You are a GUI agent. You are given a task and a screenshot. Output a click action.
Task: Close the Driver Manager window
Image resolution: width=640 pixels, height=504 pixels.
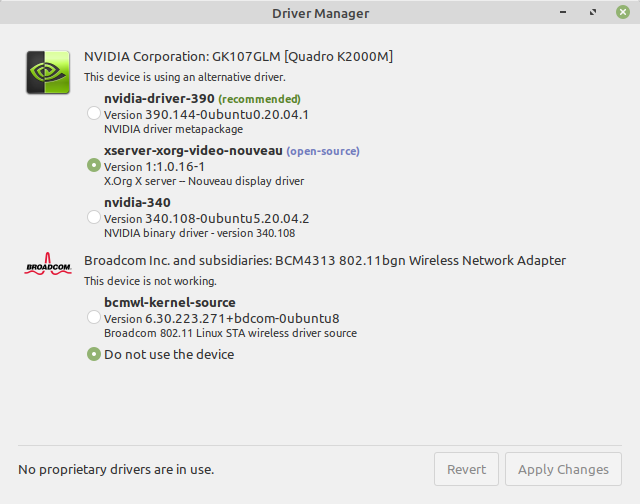623,12
